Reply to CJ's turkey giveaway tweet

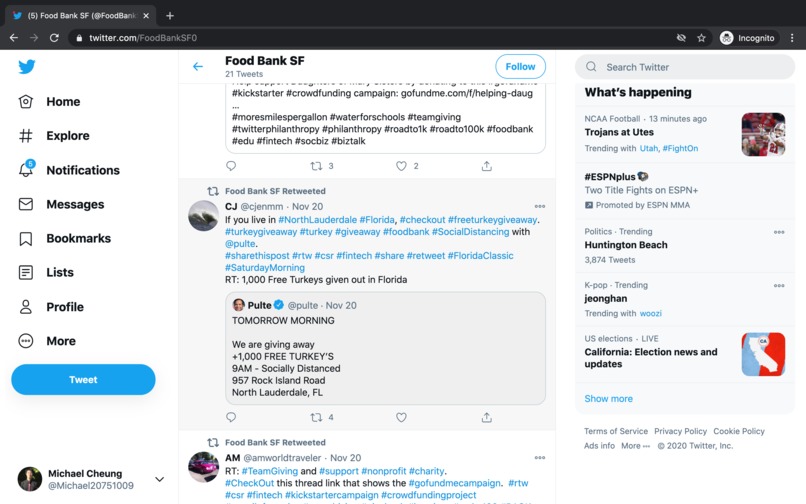[x=231, y=417]
